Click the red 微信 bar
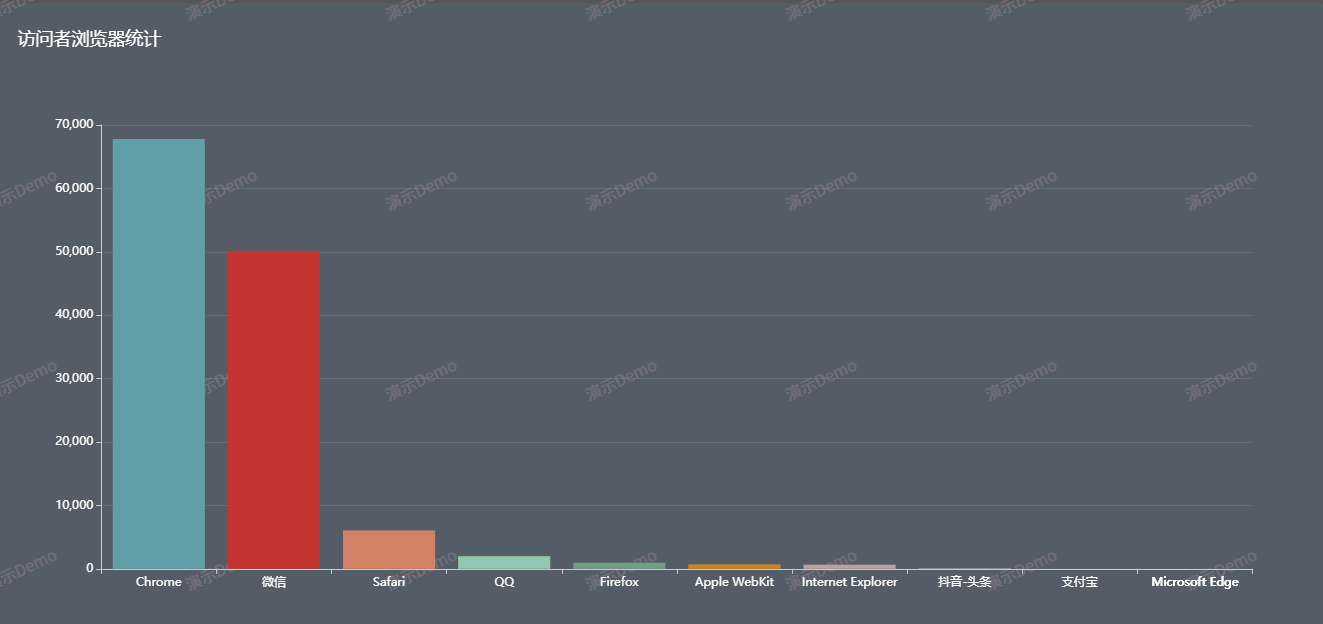Screen dimensions: 1323x624 point(274,410)
